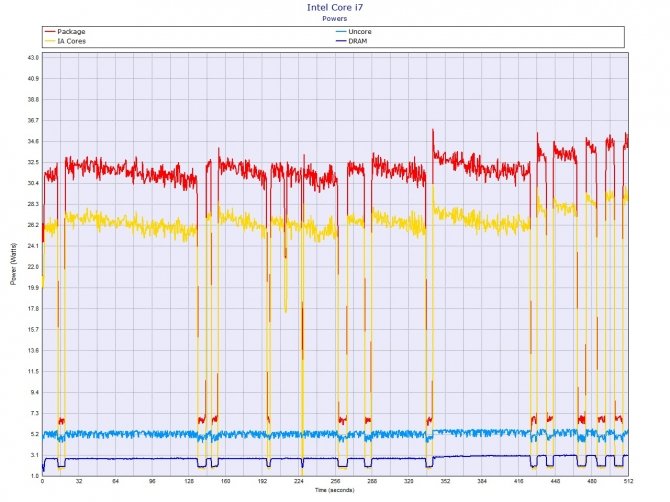Click the 5.2 y-axis value
670x502 pixels.
pyautogui.click(x=35, y=434)
